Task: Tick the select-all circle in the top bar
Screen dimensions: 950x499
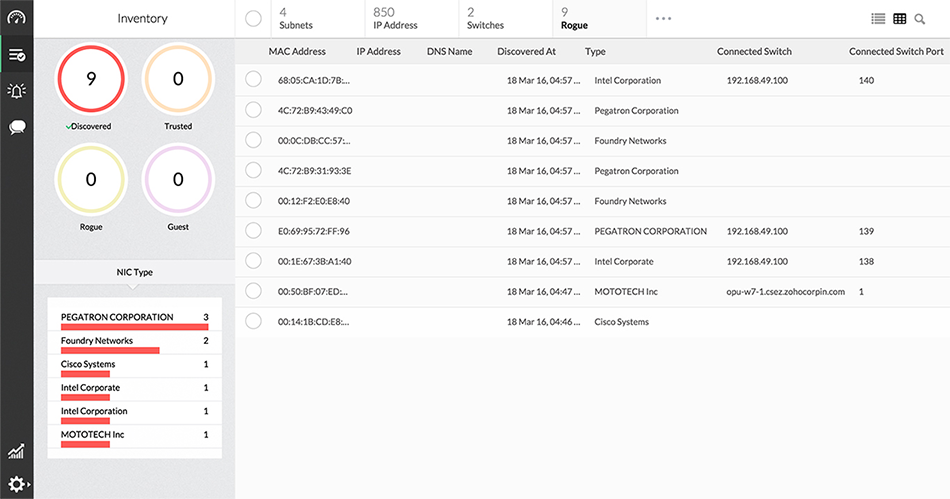Action: (253, 19)
